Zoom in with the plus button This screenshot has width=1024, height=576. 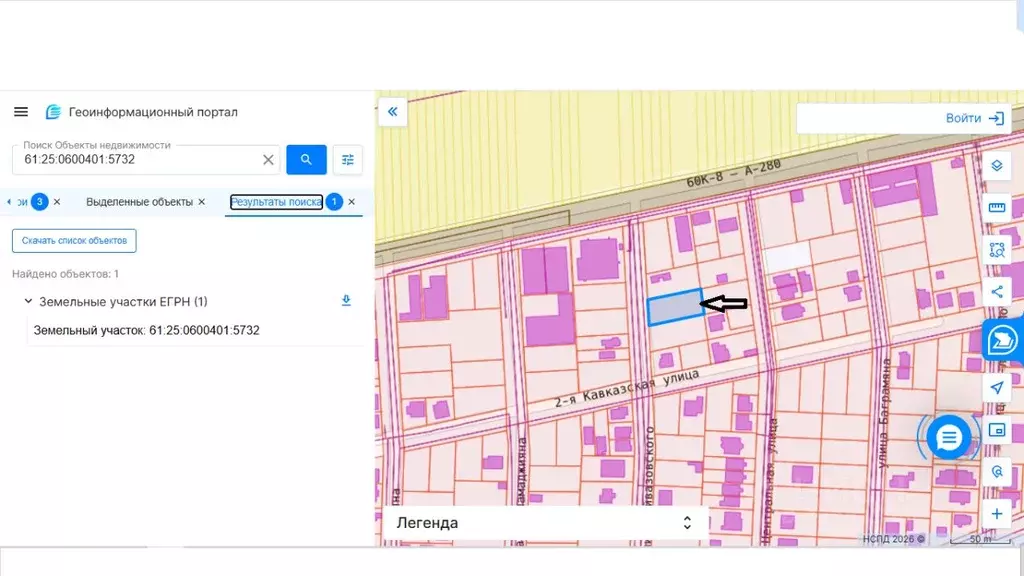(996, 514)
